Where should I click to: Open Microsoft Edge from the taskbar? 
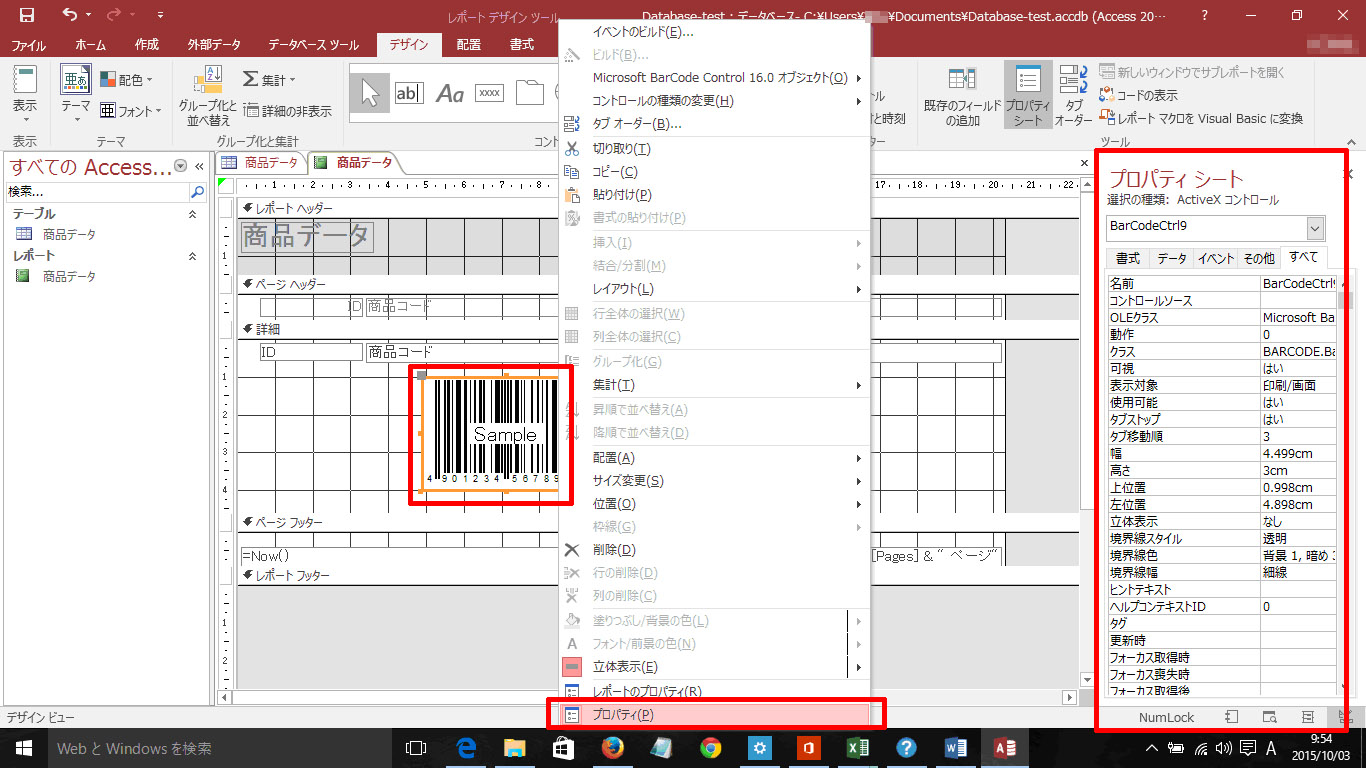coord(465,747)
